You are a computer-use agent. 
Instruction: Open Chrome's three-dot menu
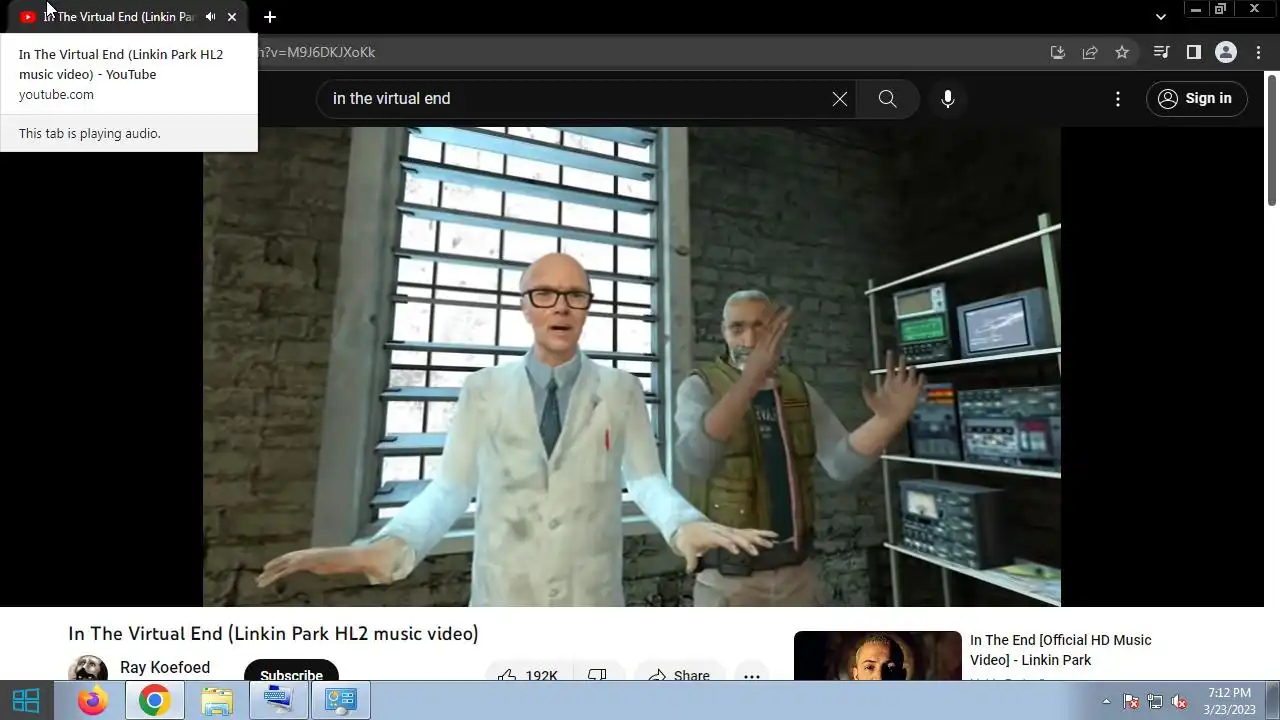(x=1258, y=52)
